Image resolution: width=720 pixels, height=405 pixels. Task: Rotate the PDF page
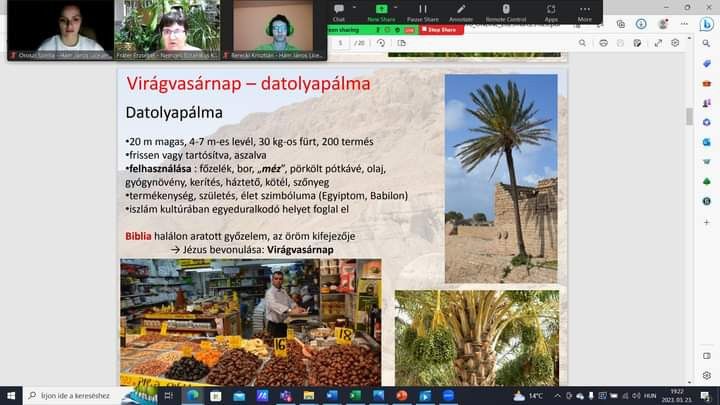click(x=383, y=43)
